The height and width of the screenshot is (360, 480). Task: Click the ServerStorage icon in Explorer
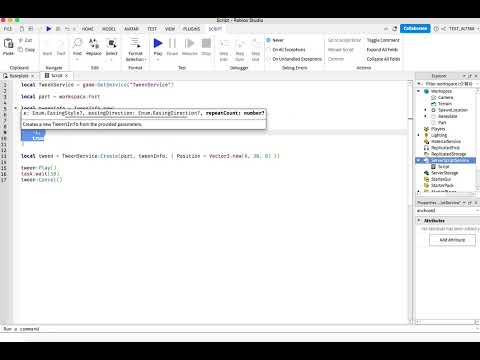[426, 173]
